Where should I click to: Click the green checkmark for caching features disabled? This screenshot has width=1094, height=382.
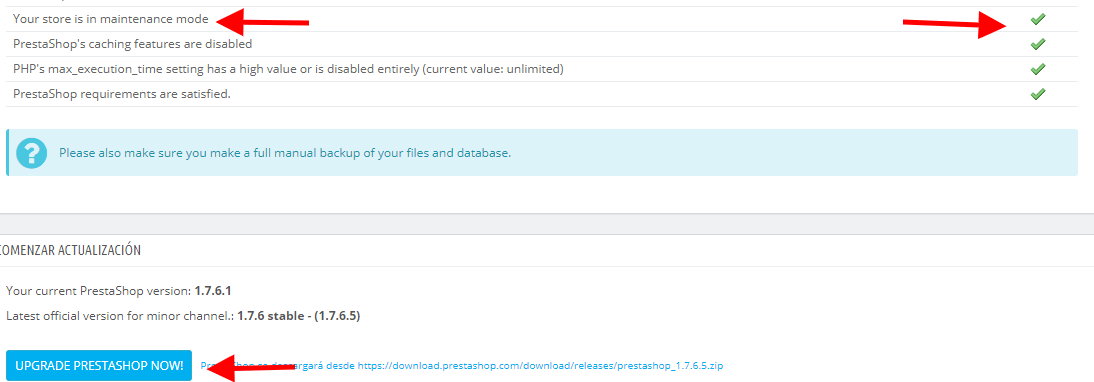pyautogui.click(x=1037, y=44)
